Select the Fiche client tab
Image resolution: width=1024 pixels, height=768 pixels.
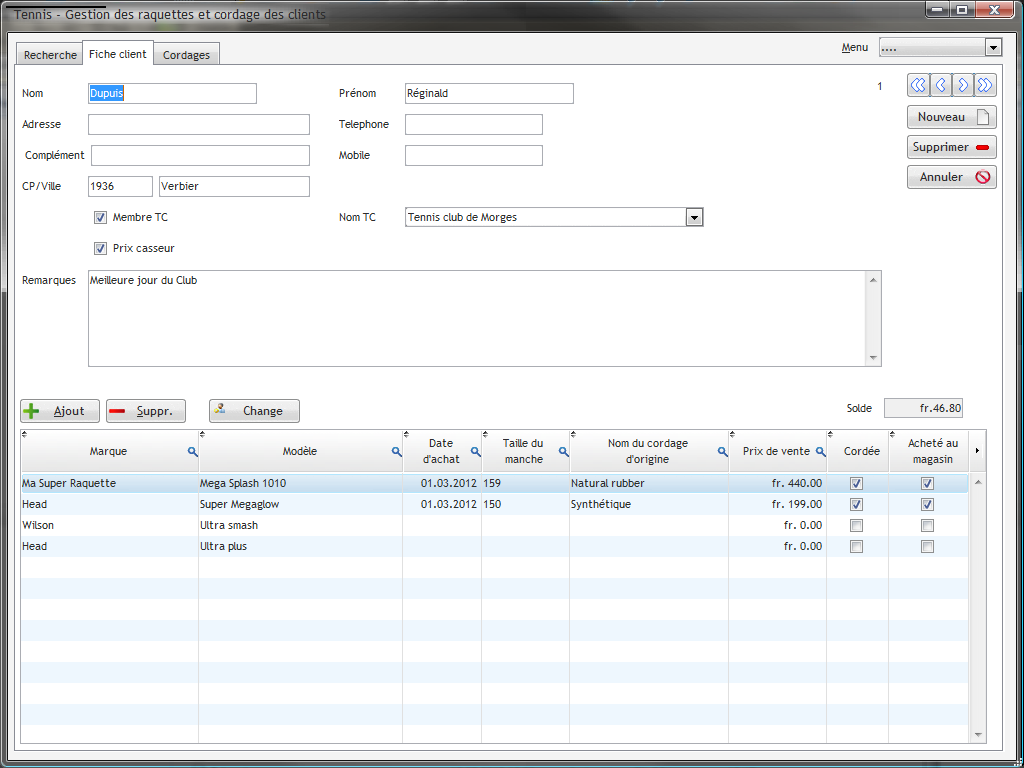click(x=118, y=54)
